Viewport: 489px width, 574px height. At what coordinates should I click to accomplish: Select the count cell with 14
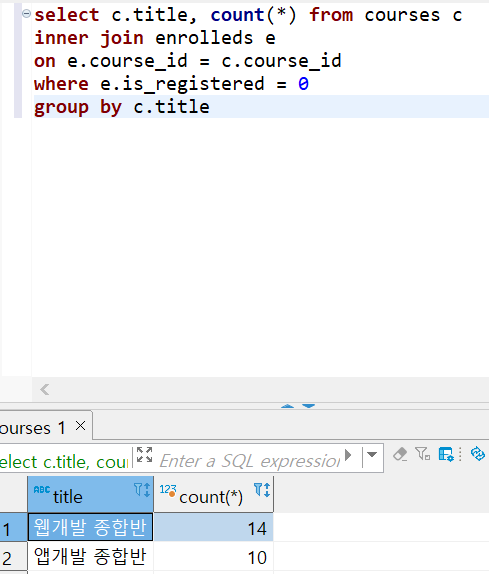214,527
